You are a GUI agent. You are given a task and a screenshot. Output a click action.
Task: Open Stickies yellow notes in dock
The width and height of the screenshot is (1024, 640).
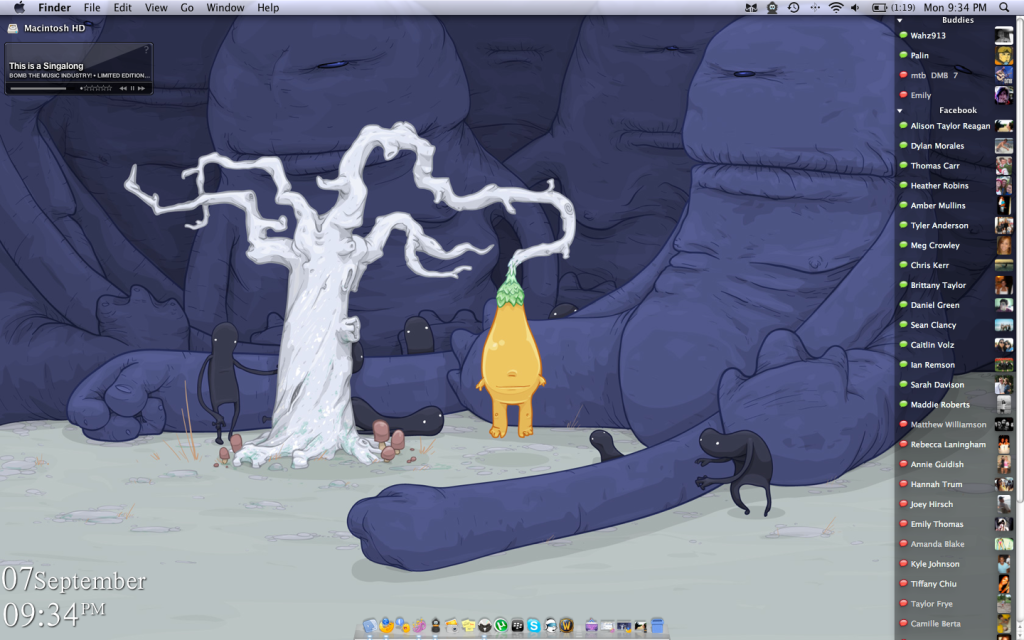click(x=468, y=626)
